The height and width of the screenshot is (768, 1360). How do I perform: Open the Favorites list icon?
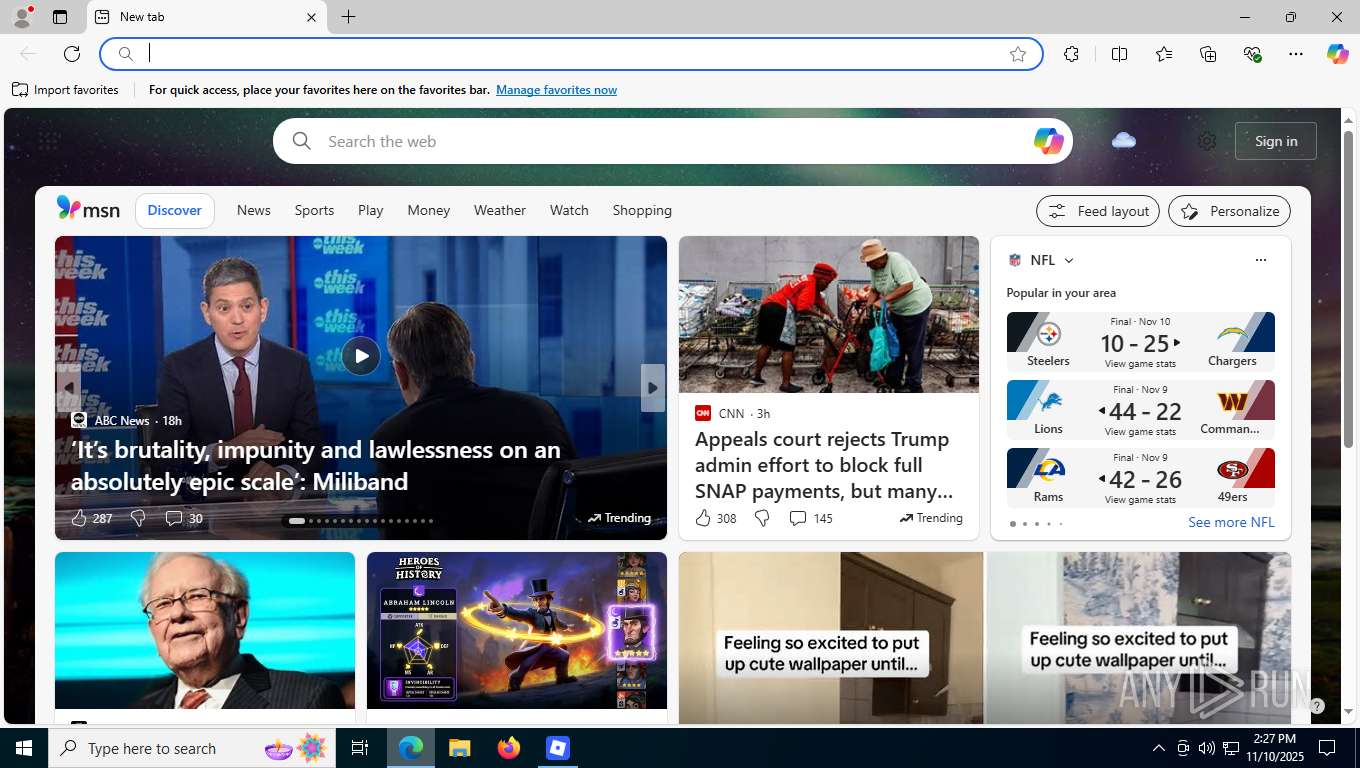tap(1164, 54)
